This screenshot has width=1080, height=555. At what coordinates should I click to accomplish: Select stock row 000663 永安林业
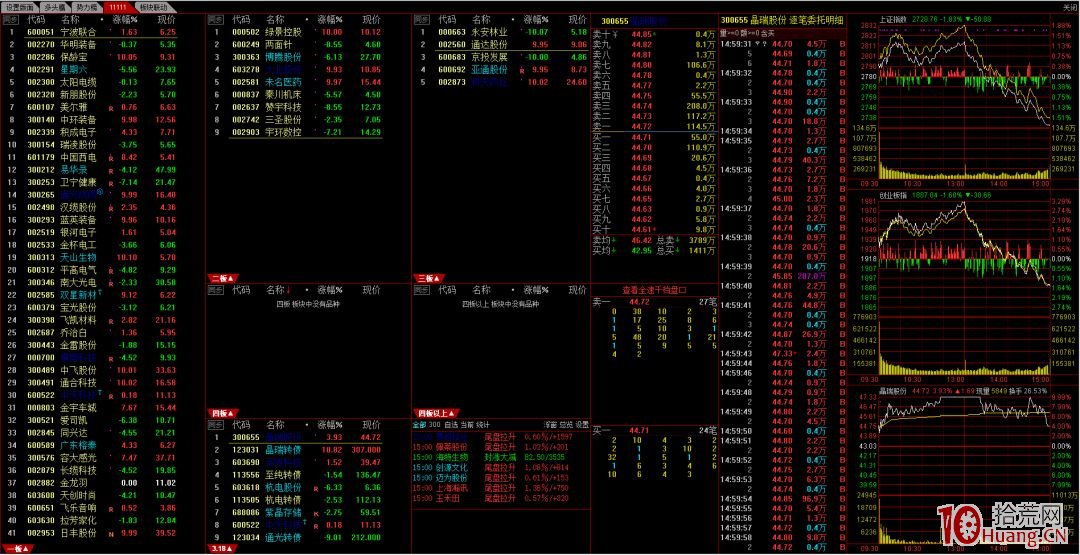501,32
